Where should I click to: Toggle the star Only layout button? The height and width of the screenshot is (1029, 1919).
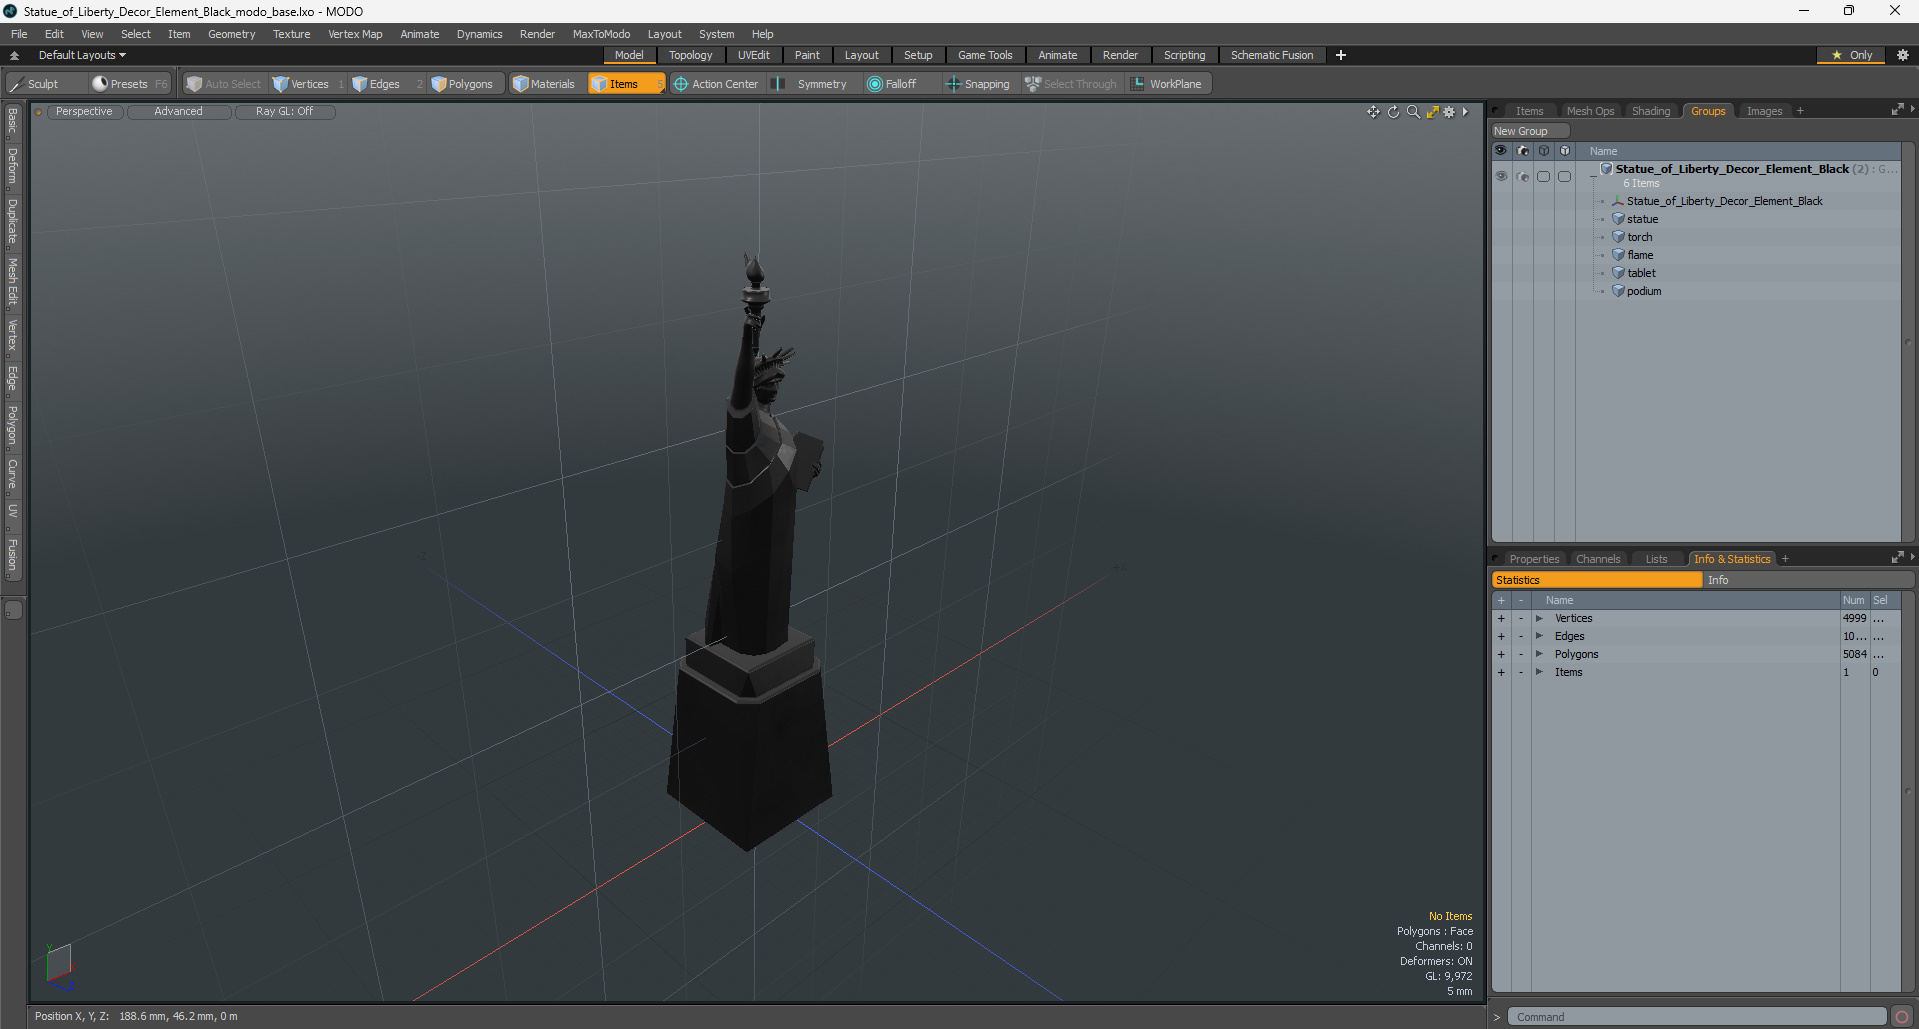[x=1851, y=55]
